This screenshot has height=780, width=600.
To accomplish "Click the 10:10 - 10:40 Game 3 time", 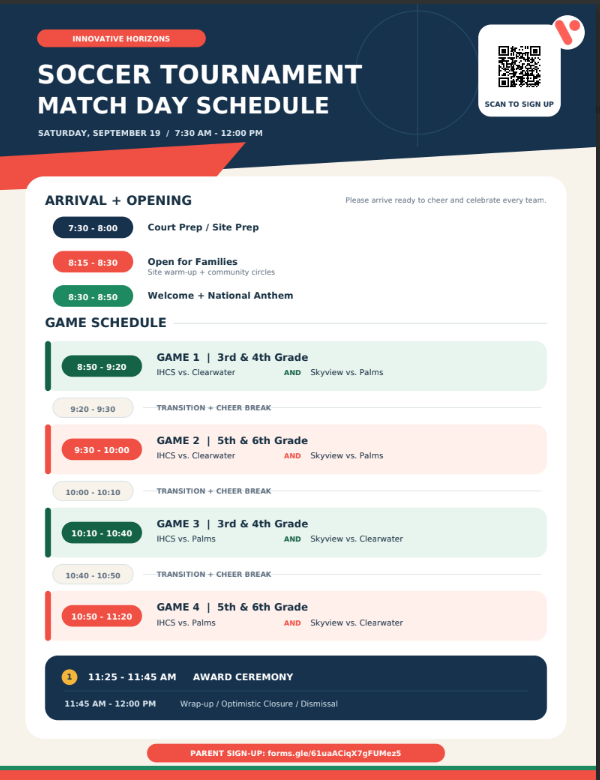I will pos(101,533).
